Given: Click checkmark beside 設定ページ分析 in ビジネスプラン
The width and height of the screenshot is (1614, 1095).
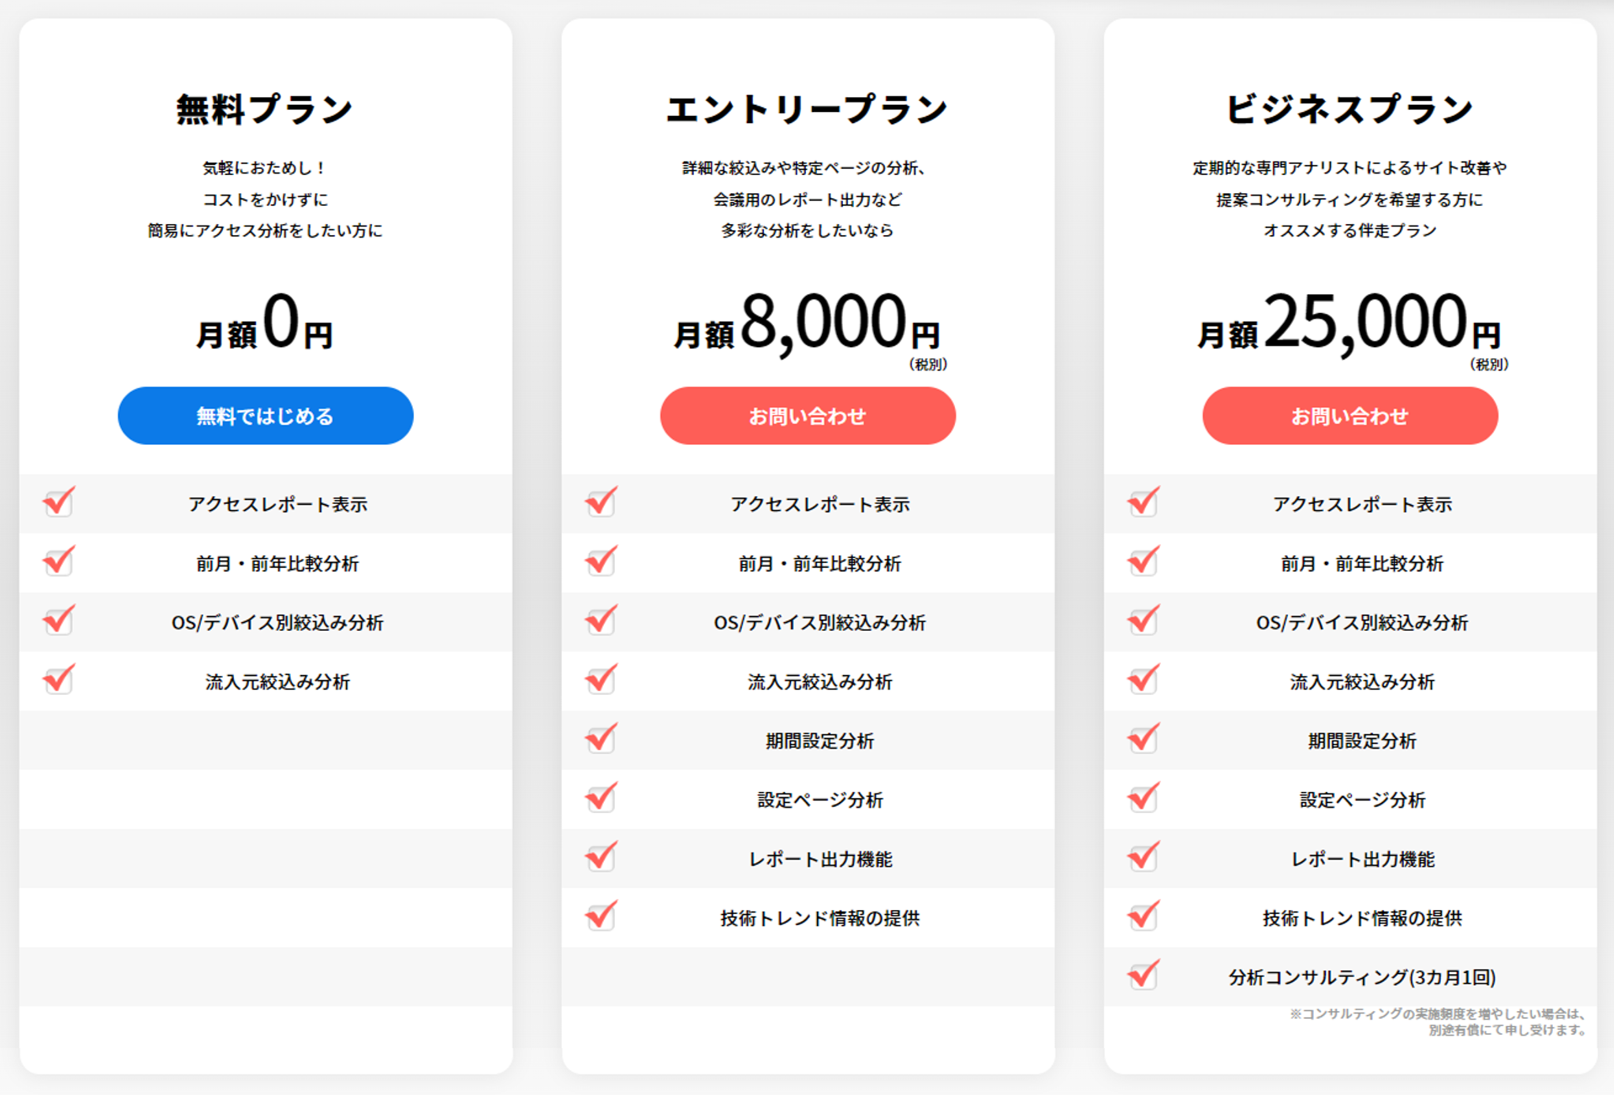Looking at the screenshot, I should click(1143, 797).
